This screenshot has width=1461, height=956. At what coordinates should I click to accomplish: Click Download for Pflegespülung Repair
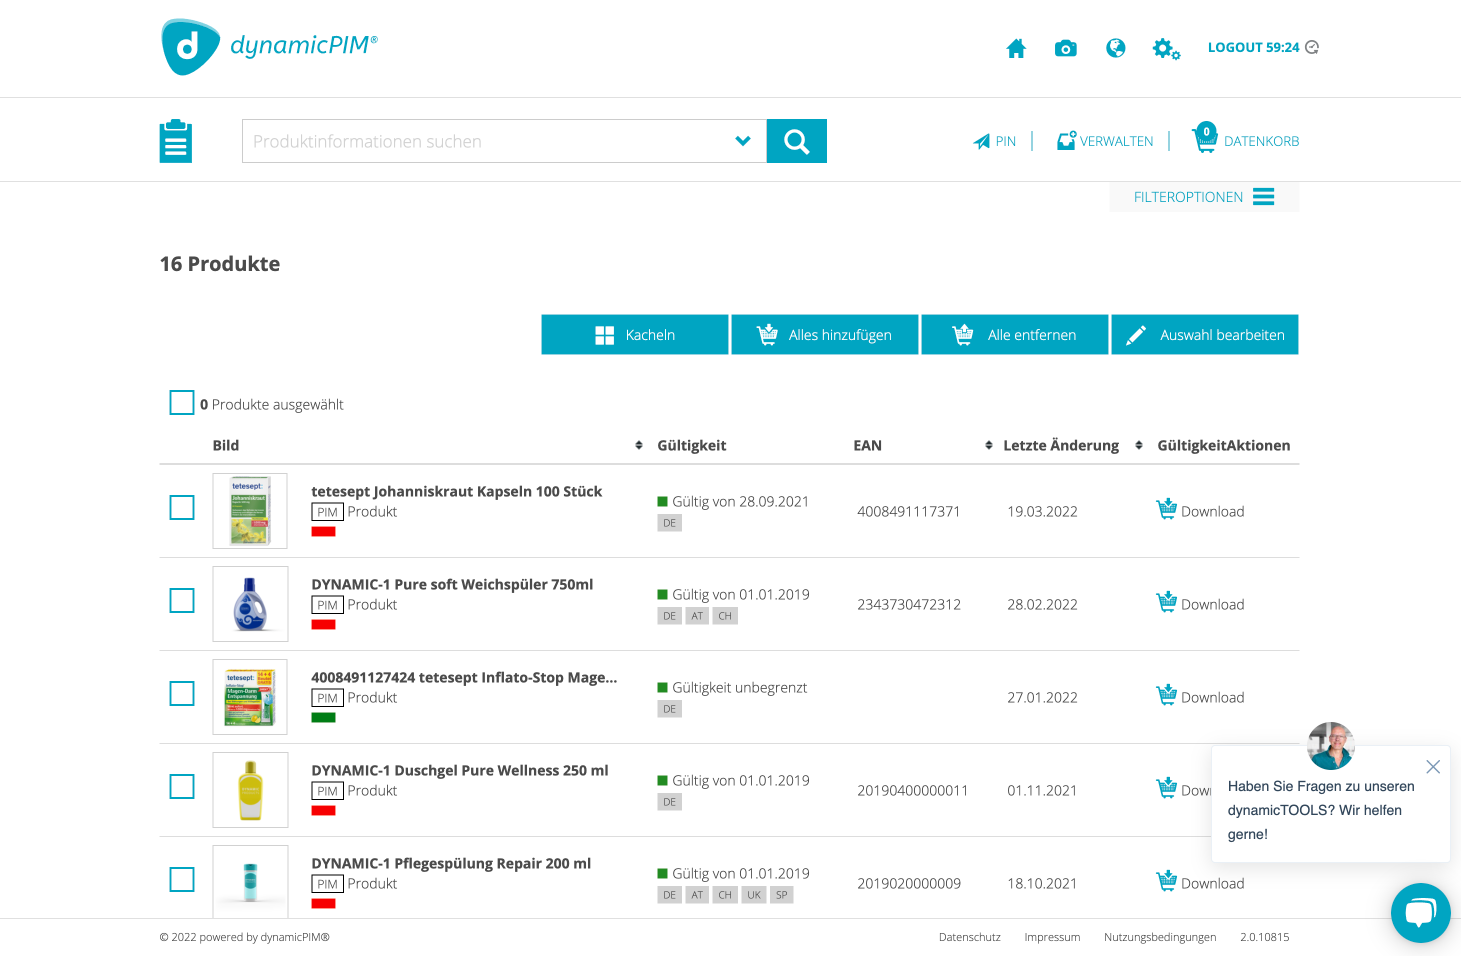1213,883
